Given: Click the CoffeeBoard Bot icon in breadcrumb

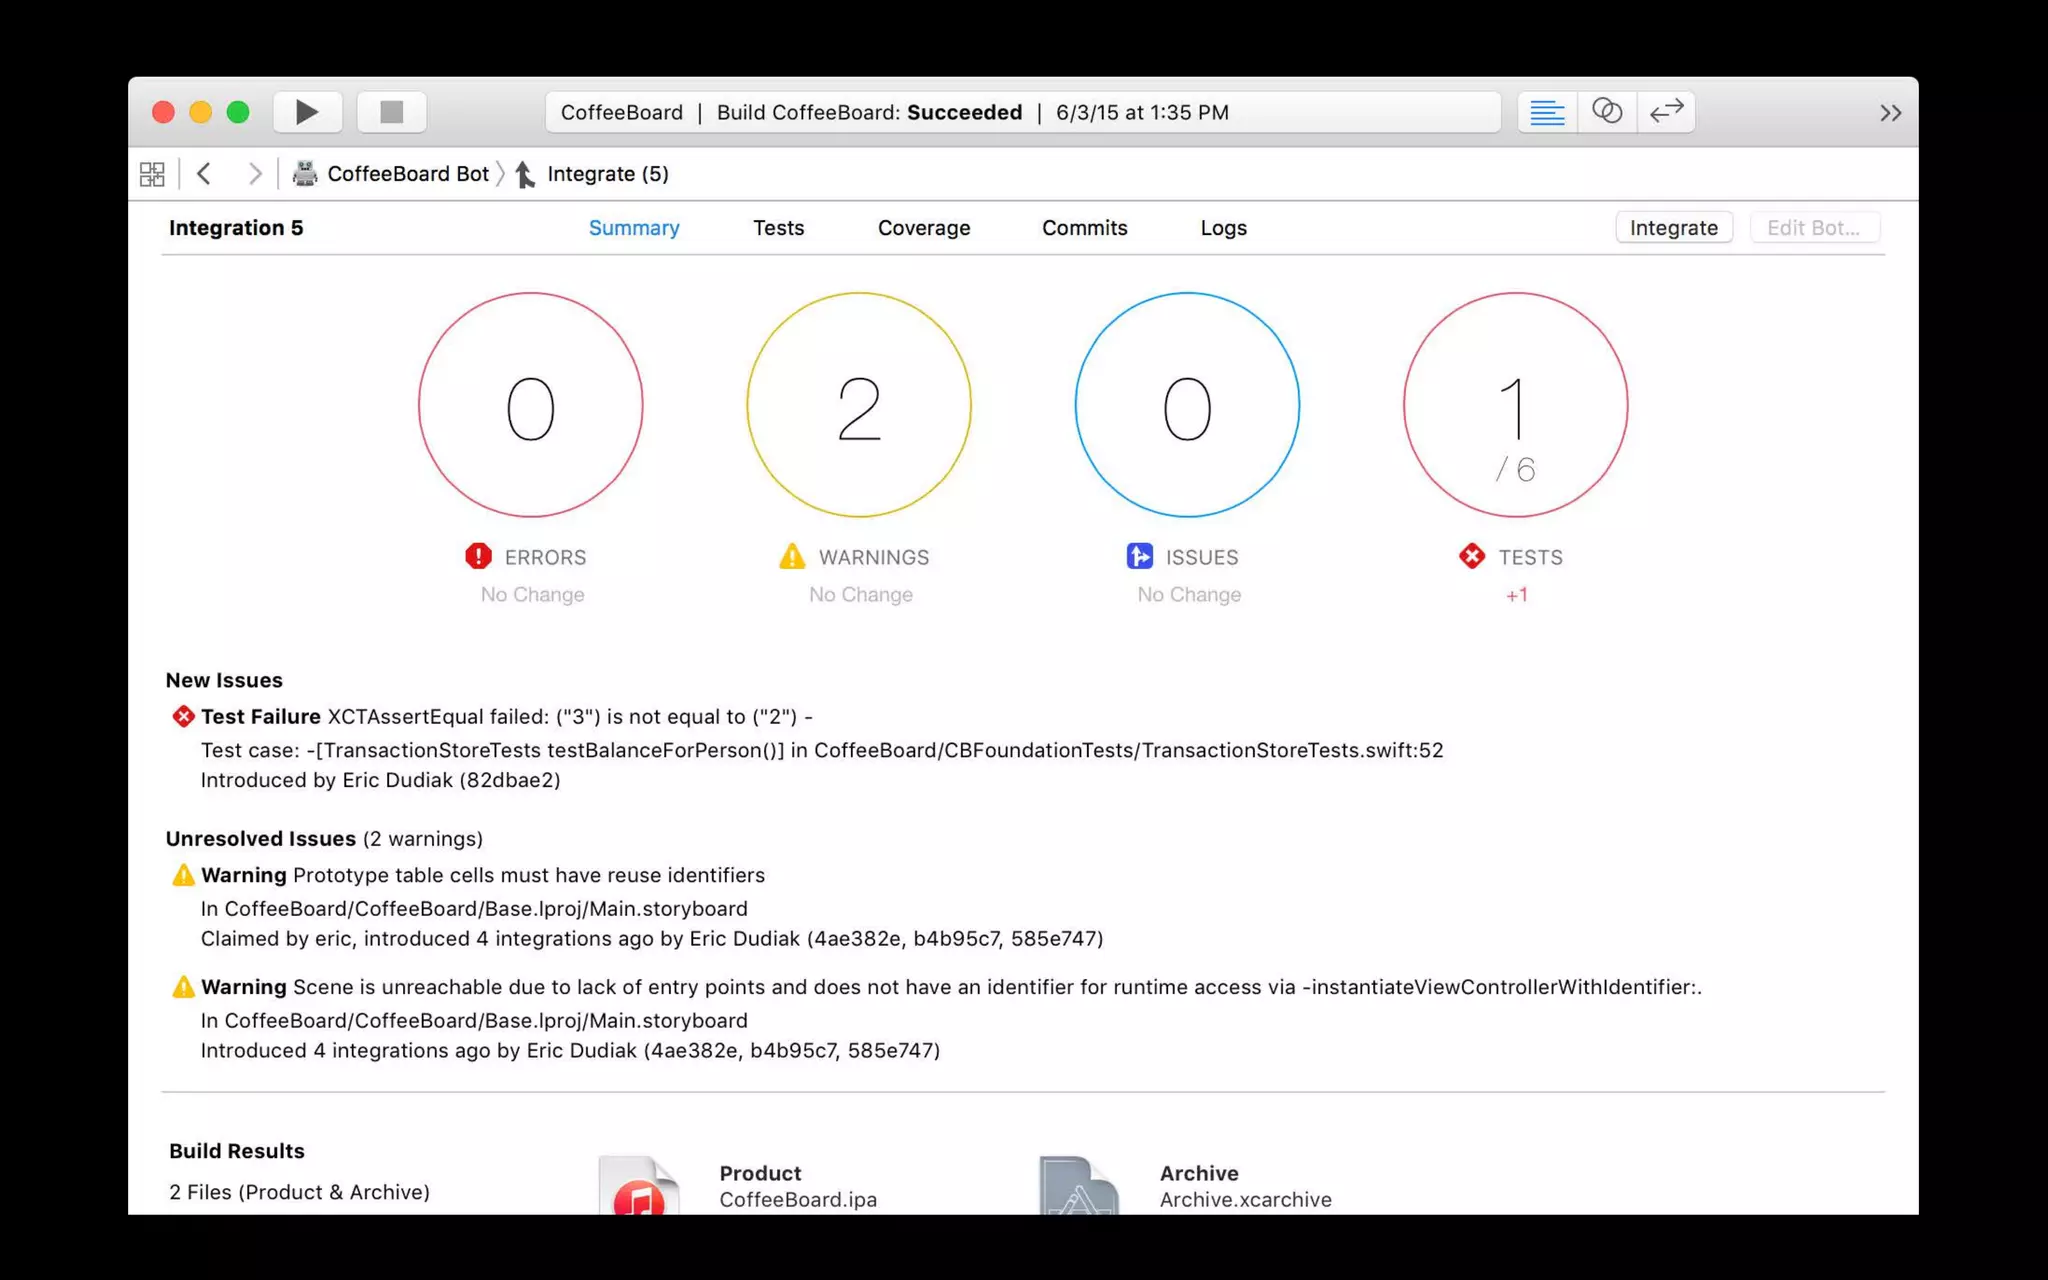Looking at the screenshot, I should tap(305, 174).
